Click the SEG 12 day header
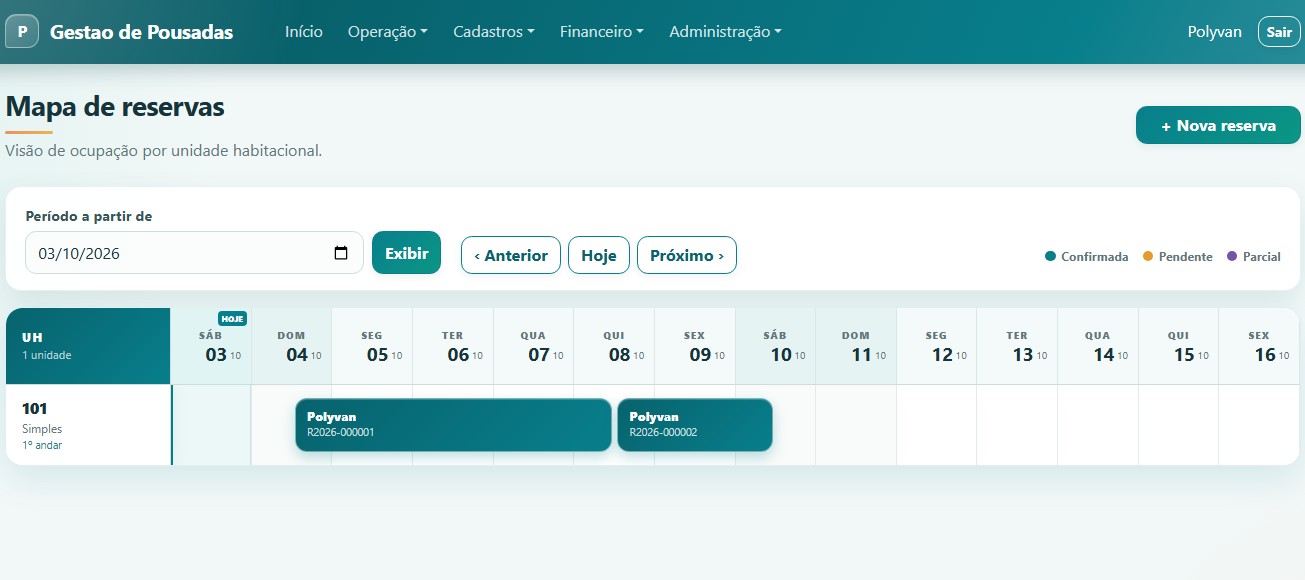The image size is (1305, 580). (937, 347)
